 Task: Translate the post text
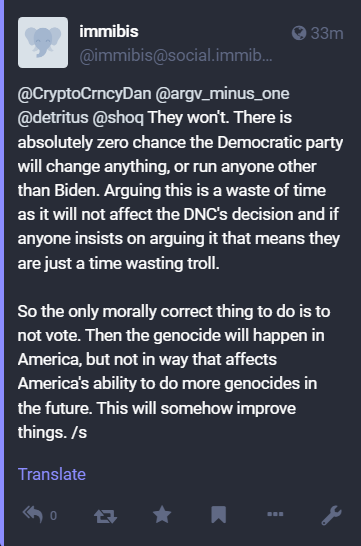pyautogui.click(x=52, y=474)
